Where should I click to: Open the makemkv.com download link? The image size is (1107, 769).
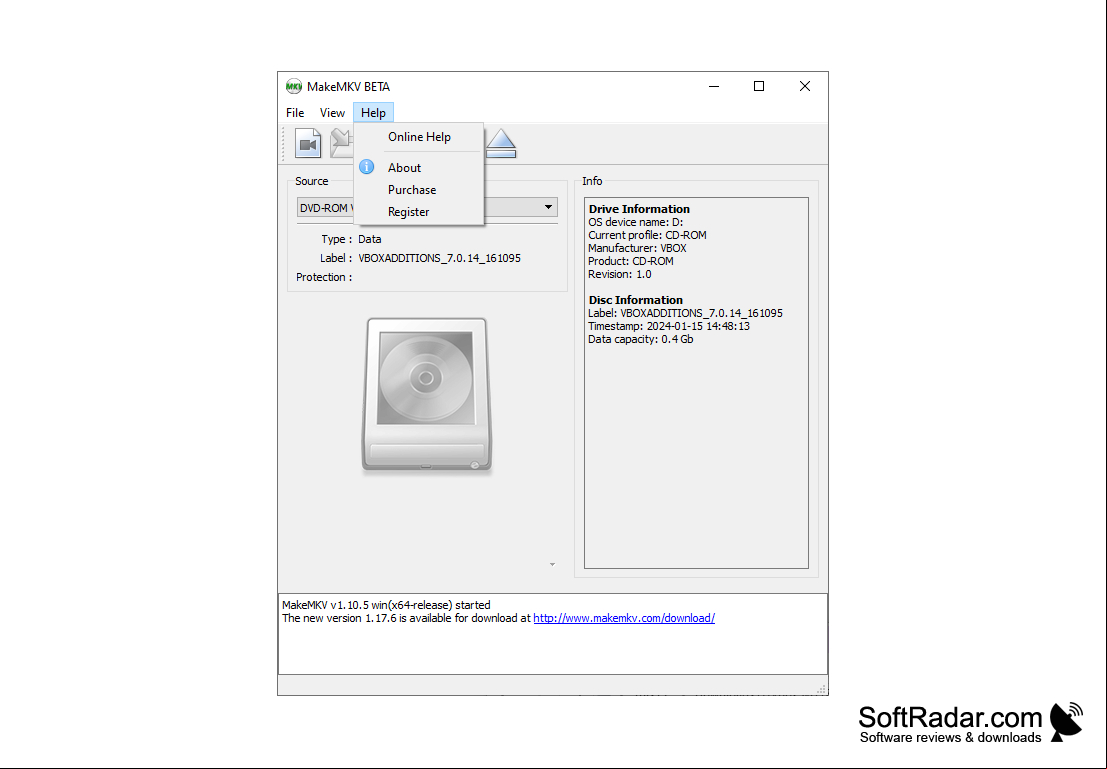tap(624, 619)
